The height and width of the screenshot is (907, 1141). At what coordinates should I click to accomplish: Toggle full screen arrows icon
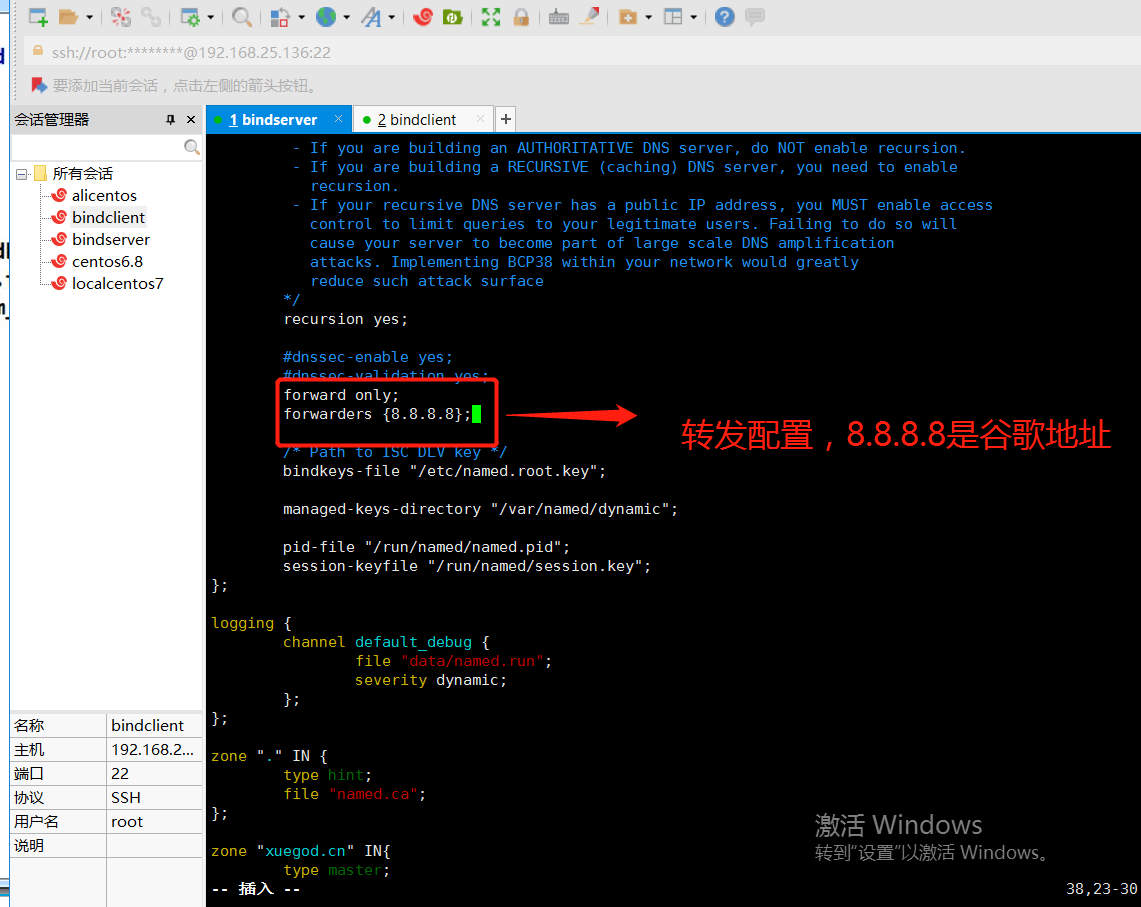[x=491, y=17]
